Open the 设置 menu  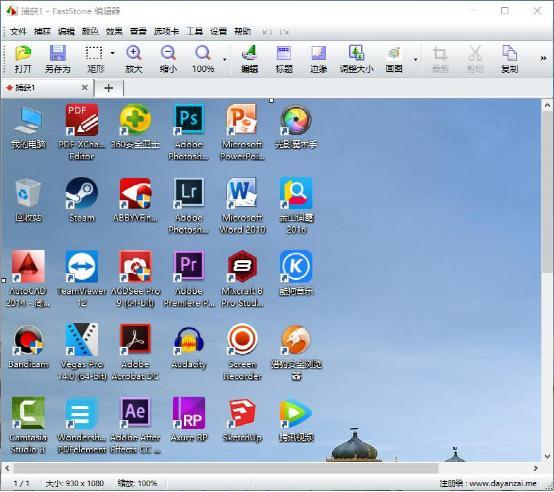pos(218,31)
